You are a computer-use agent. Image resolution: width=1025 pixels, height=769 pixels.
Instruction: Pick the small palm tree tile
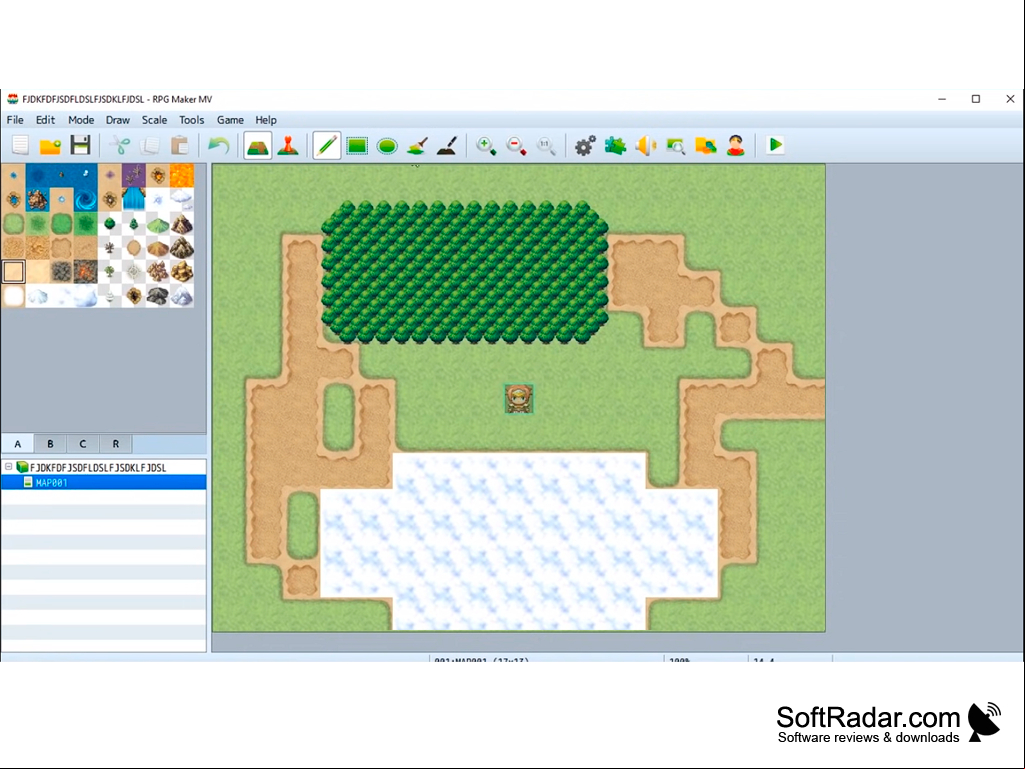coord(110,271)
